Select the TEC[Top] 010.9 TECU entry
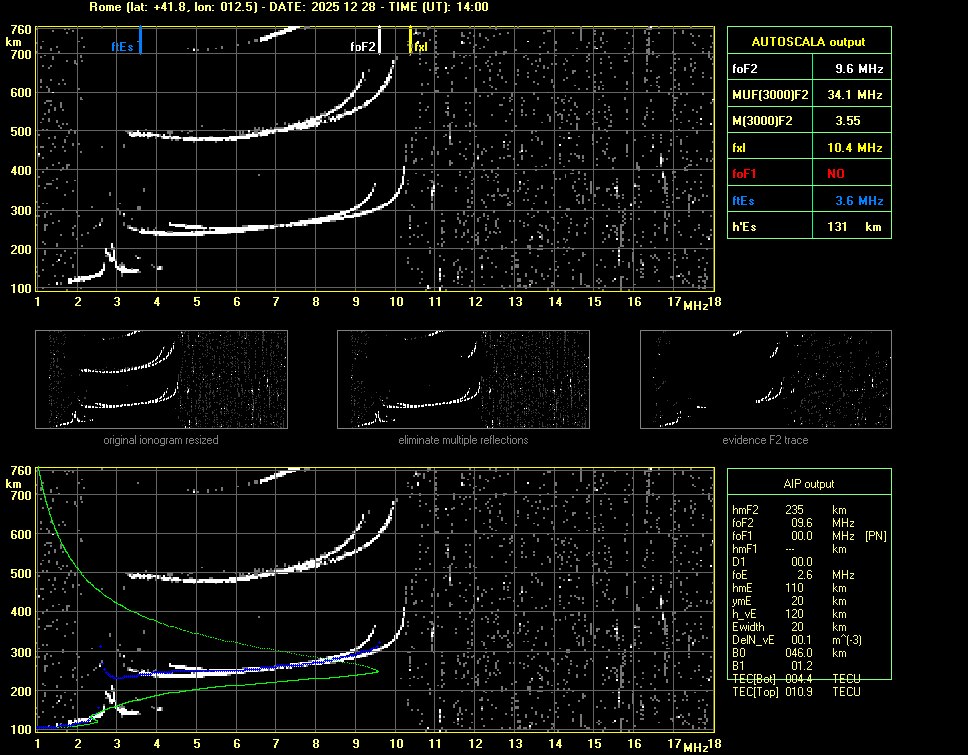Image resolution: width=968 pixels, height=755 pixels. [x=797, y=692]
